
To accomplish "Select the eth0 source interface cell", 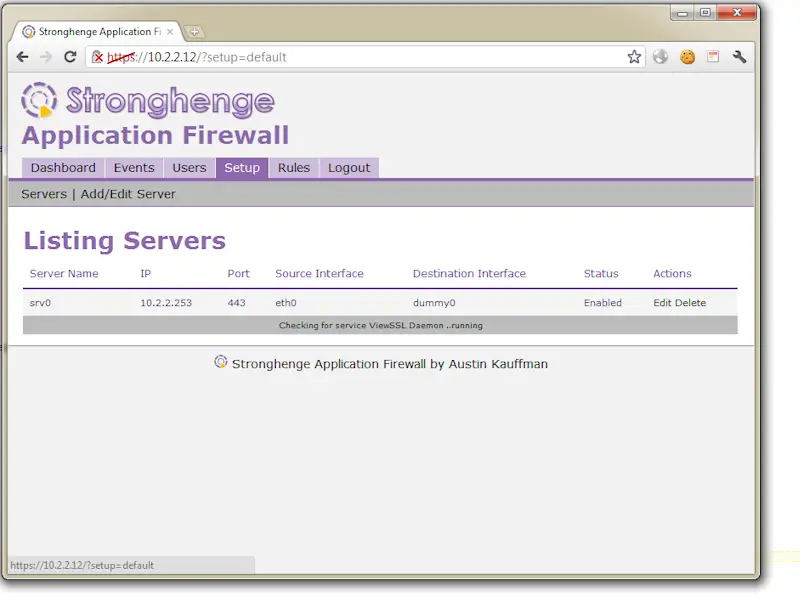I will (286, 303).
